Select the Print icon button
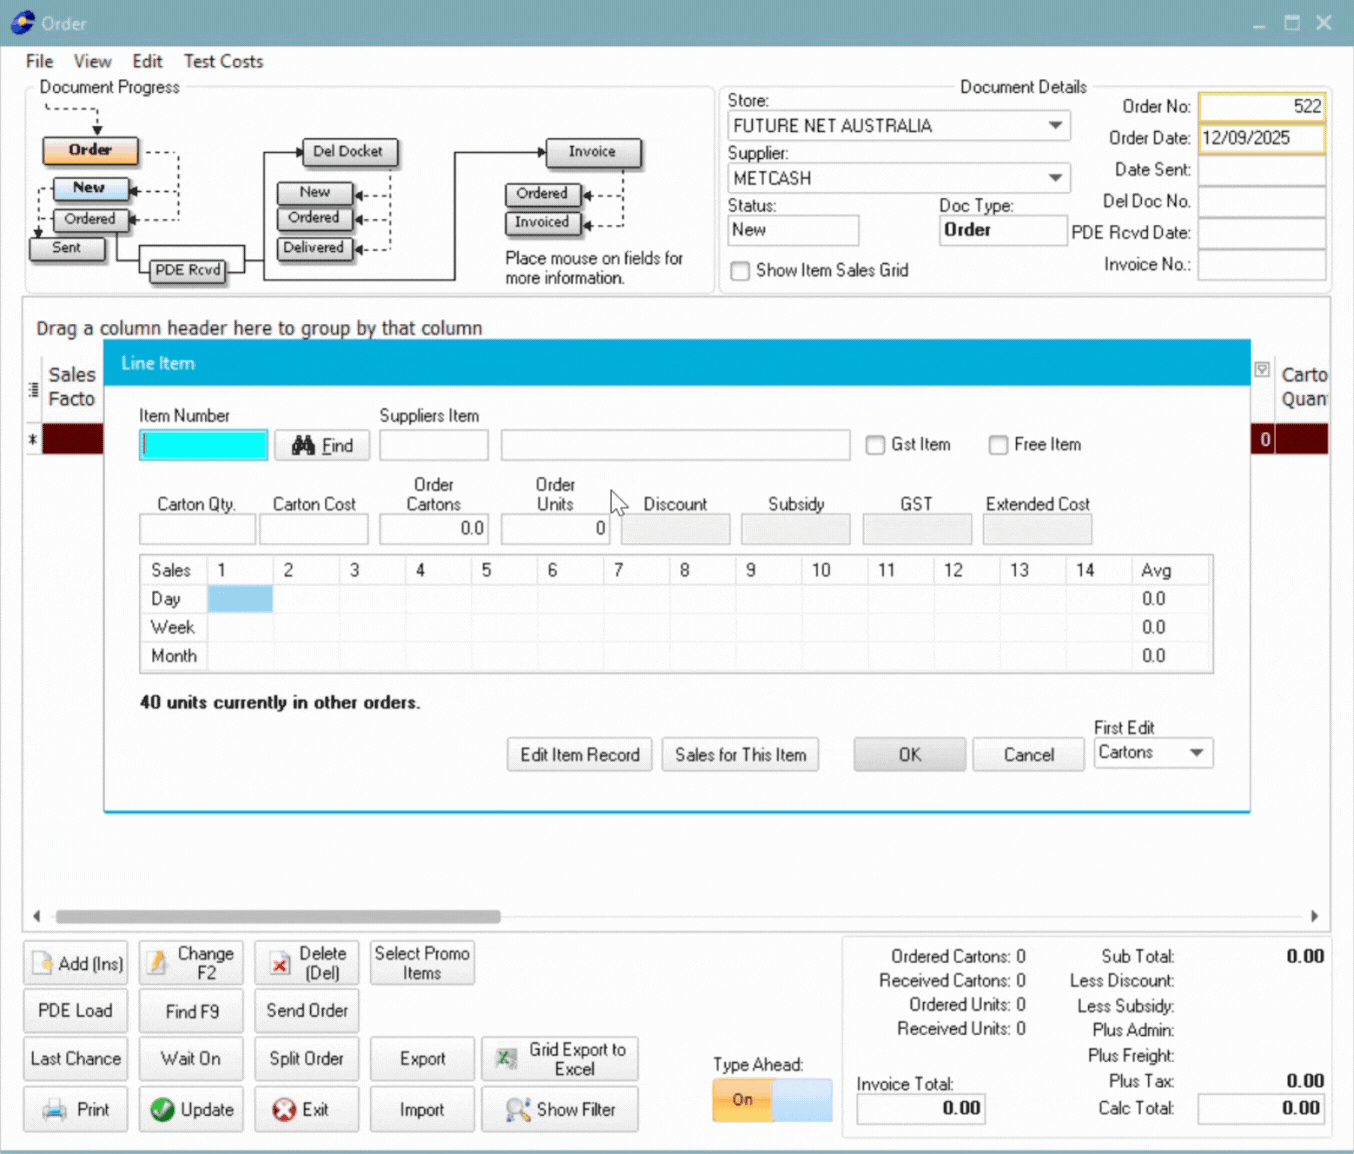 51,1109
